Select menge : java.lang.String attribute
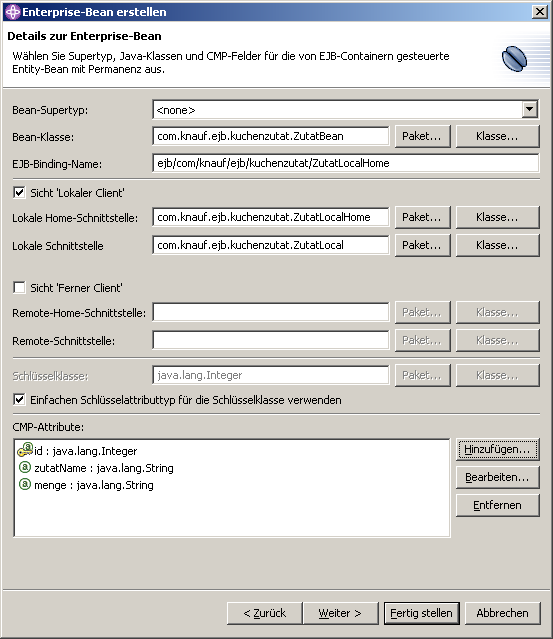Viewport: 553px width, 639px height. point(94,485)
